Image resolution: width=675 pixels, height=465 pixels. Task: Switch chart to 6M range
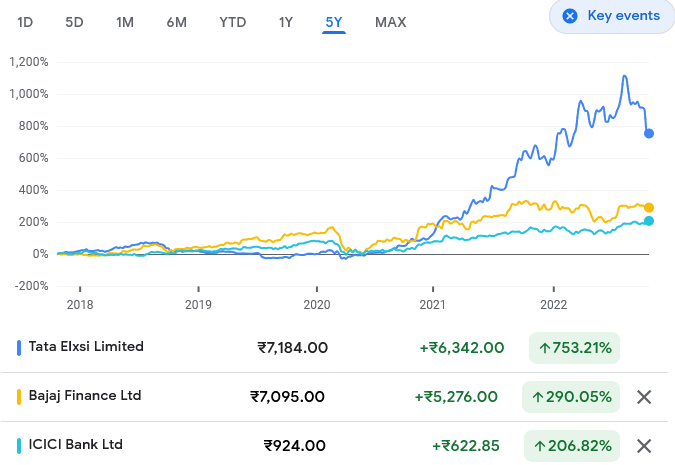coord(177,22)
